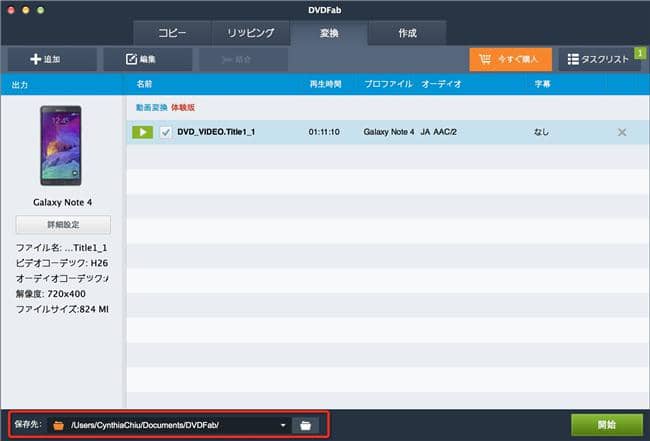Image resolution: width=650 pixels, height=441 pixels.
Task: Uncheck the DVD_VIDEO.Title1_1 checkbox
Action: point(165,132)
